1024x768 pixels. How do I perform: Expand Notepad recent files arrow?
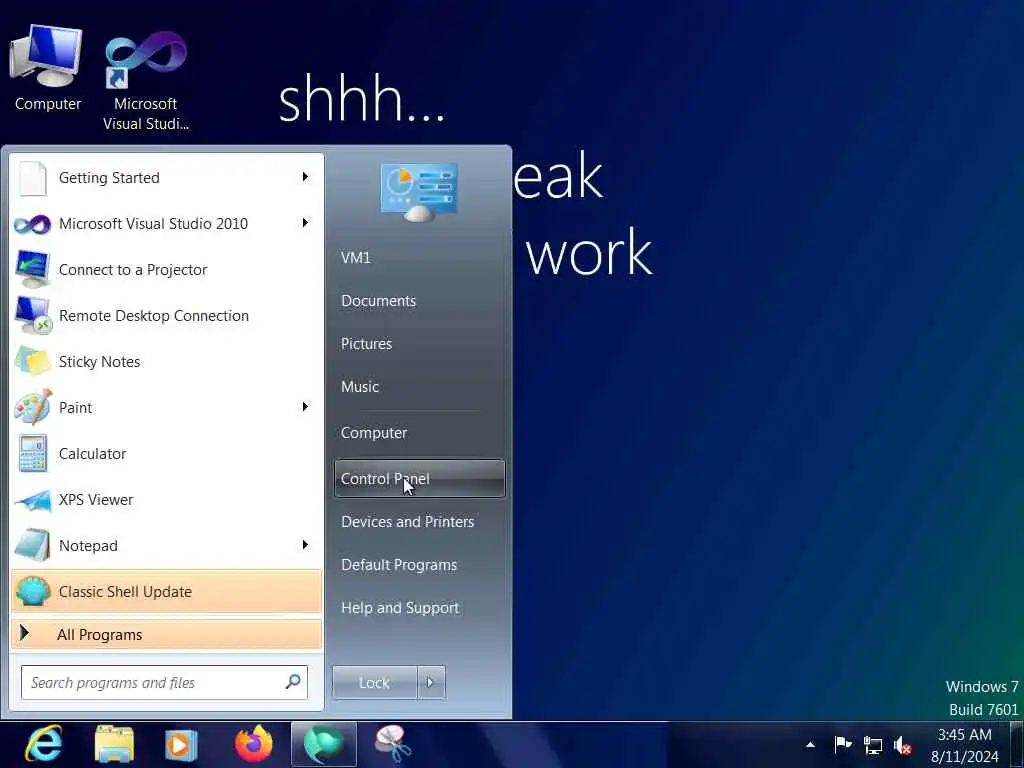(305, 545)
